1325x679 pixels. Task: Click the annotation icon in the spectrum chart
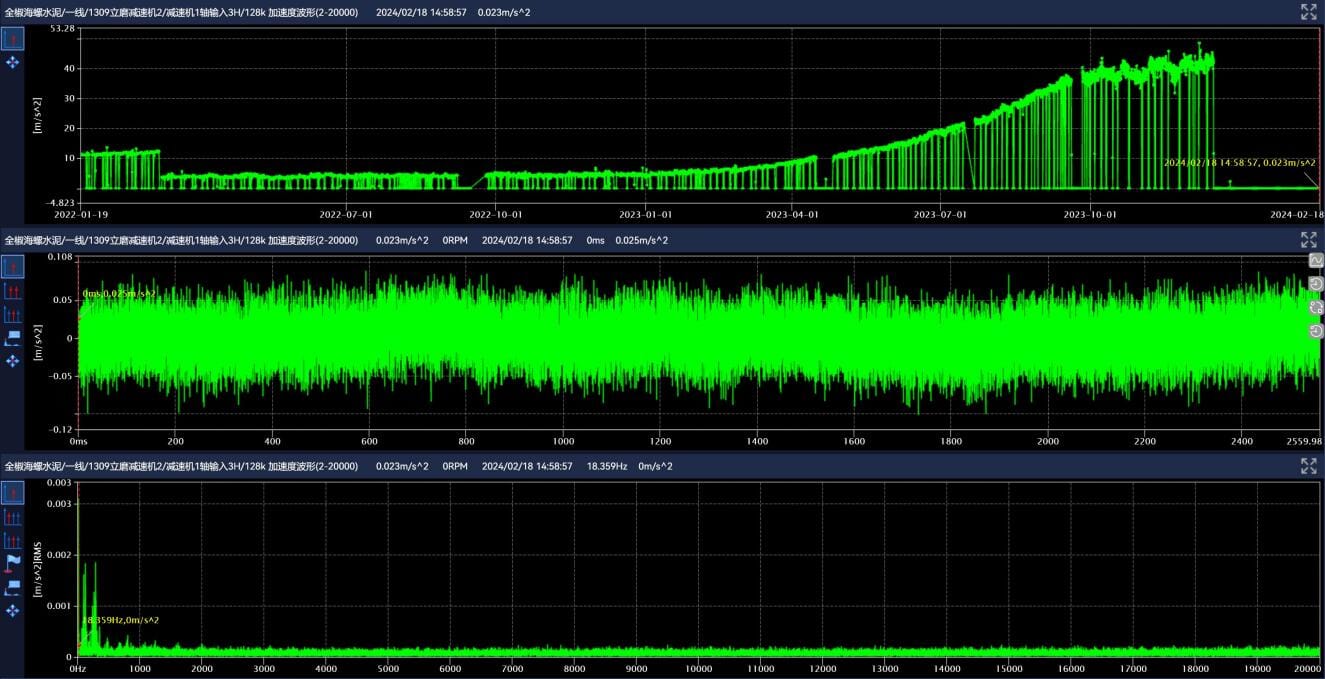(x=13, y=586)
